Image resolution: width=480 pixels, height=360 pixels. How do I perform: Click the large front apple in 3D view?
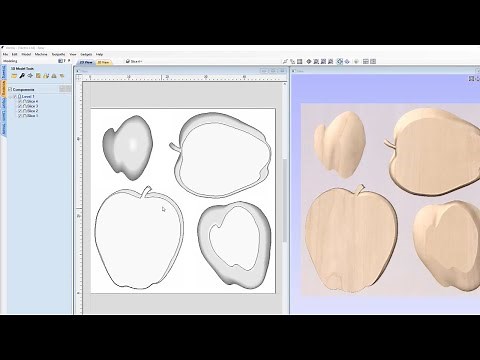coord(351,239)
